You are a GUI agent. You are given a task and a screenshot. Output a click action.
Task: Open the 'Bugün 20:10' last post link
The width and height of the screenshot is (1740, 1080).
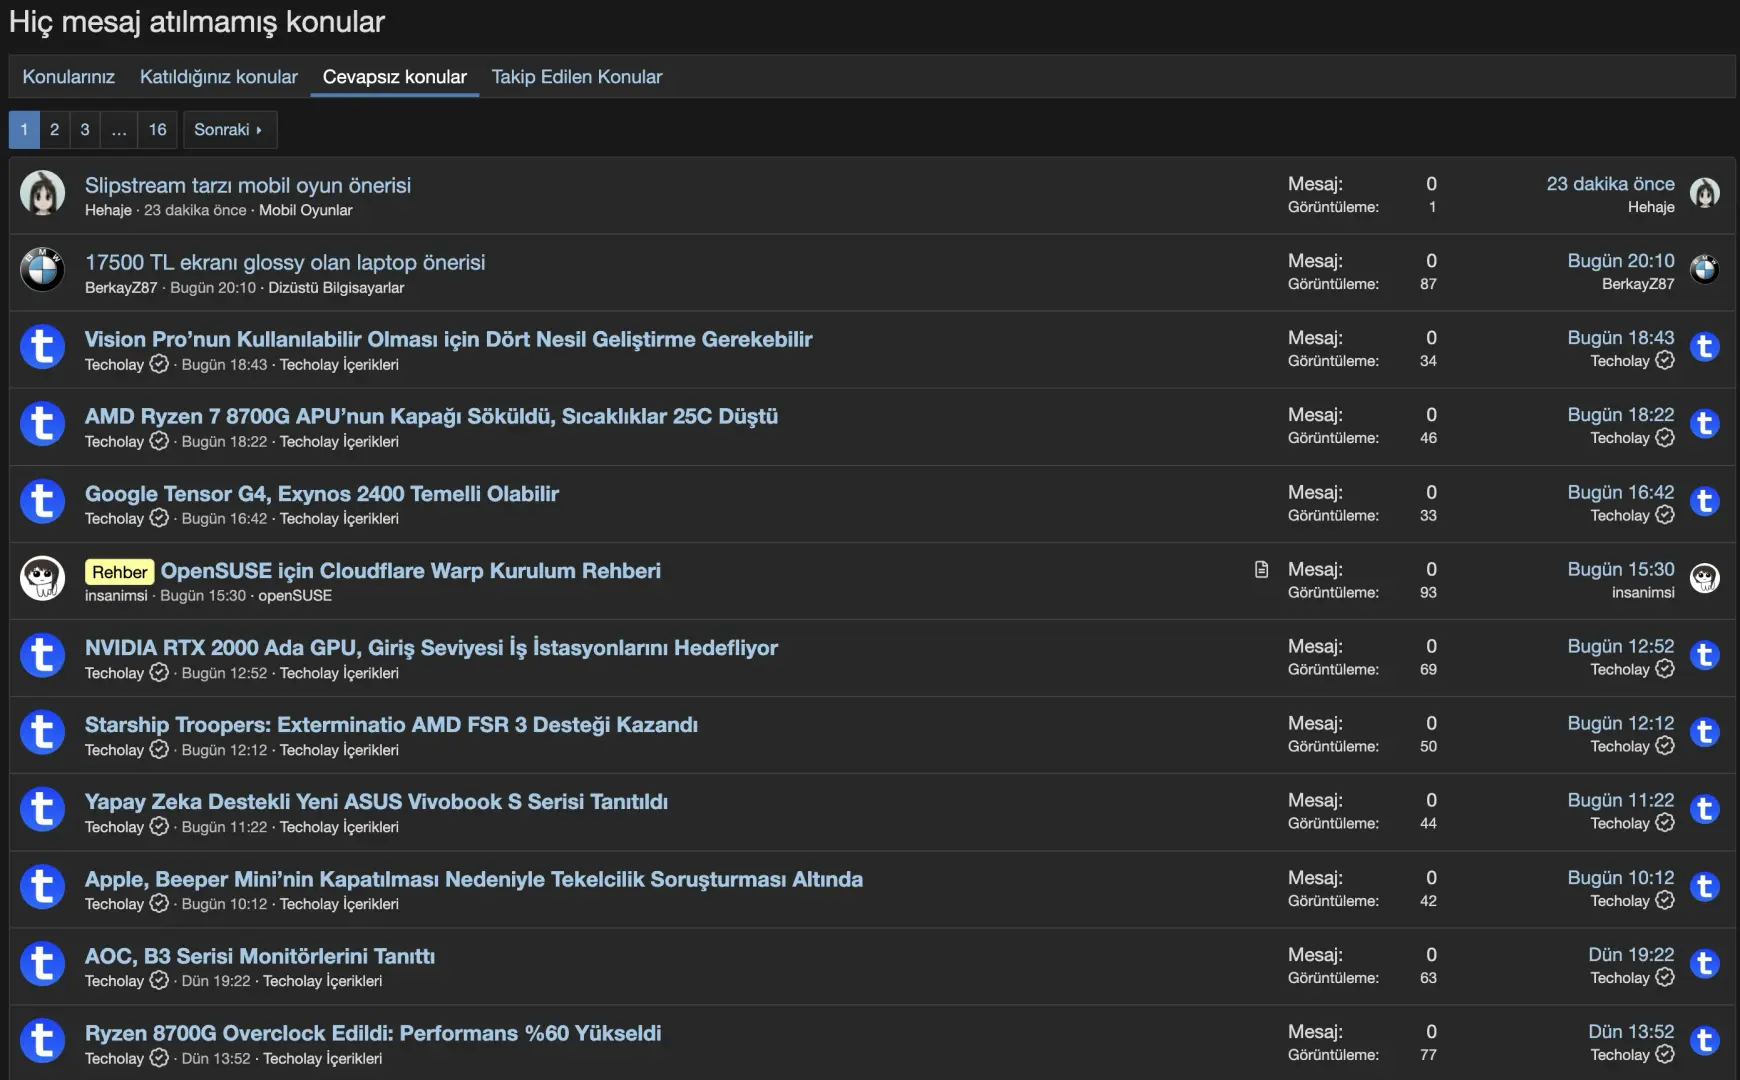coord(1621,261)
